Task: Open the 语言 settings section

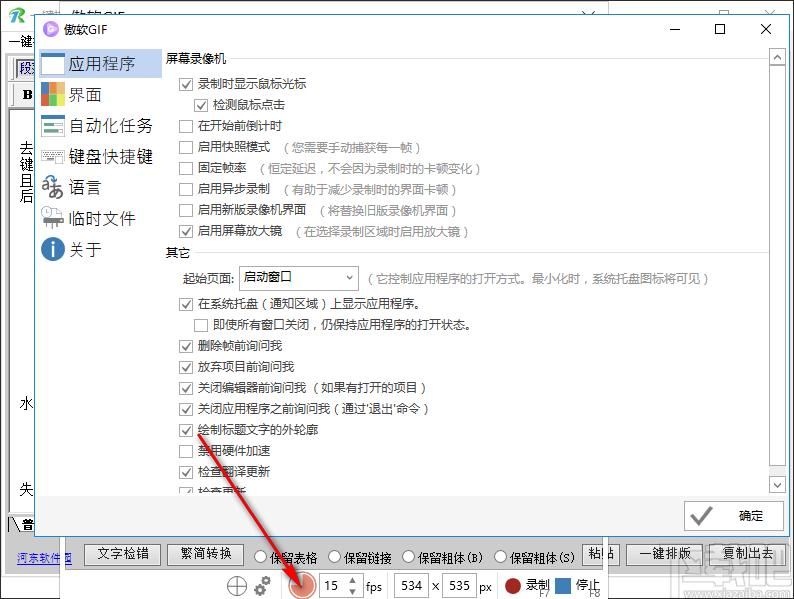Action: (x=100, y=187)
